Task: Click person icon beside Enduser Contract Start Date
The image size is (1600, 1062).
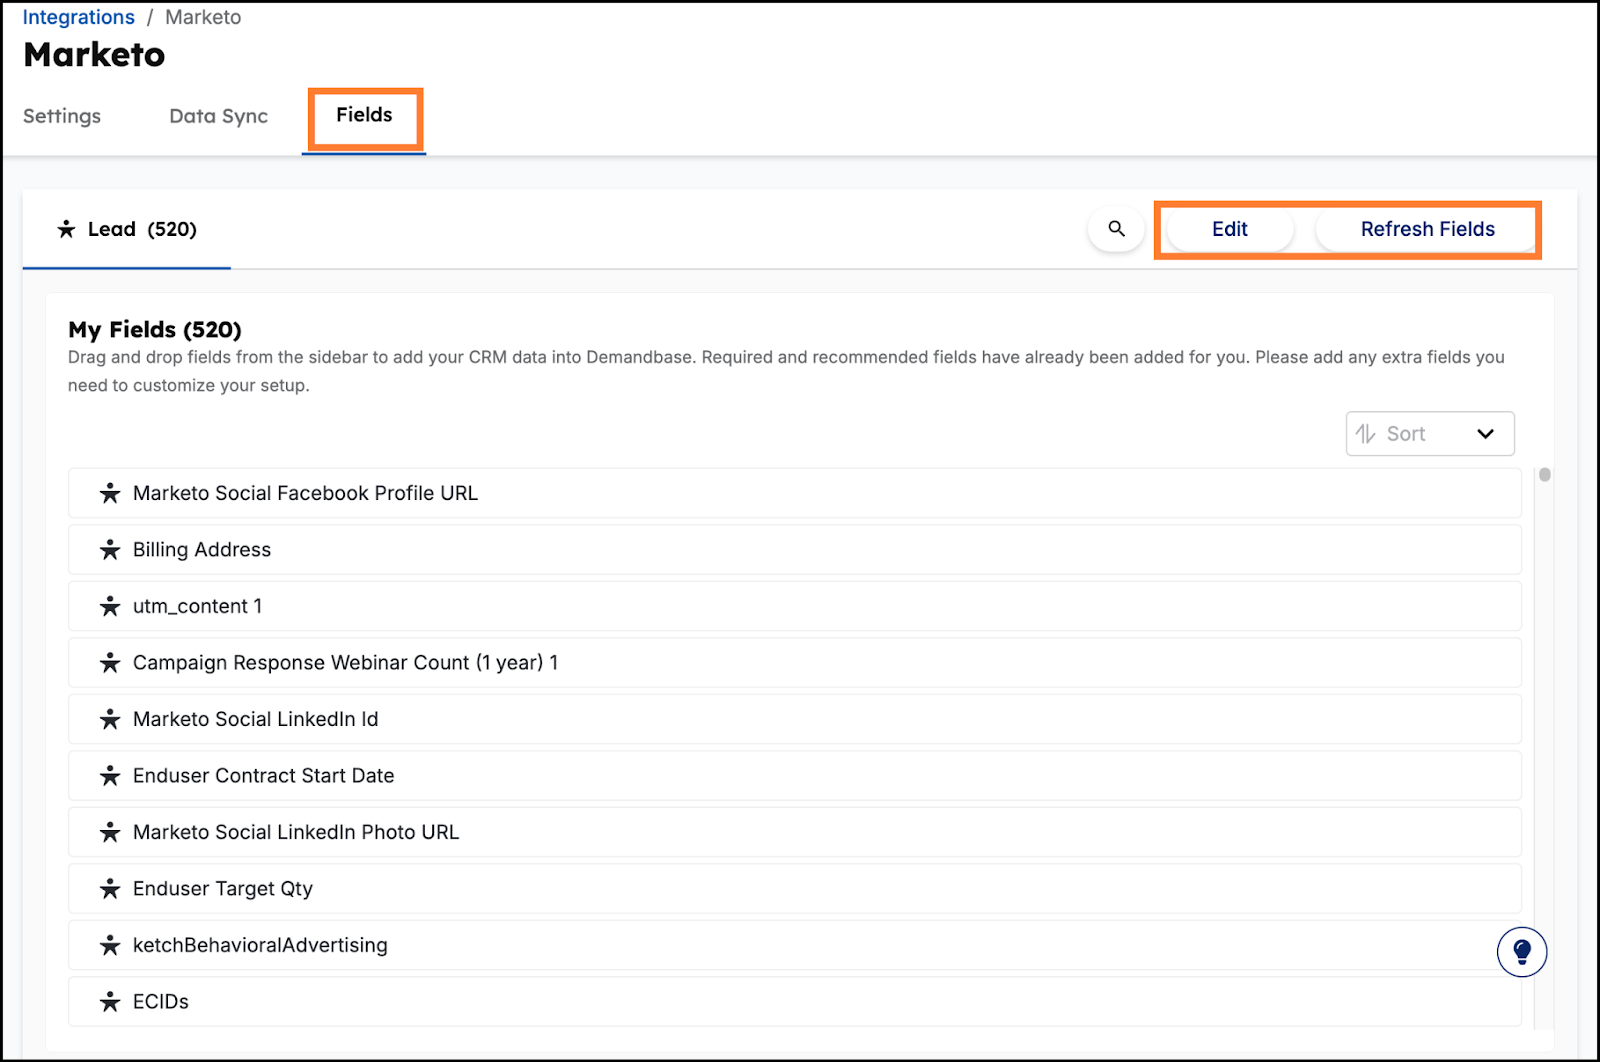Action: 110,776
